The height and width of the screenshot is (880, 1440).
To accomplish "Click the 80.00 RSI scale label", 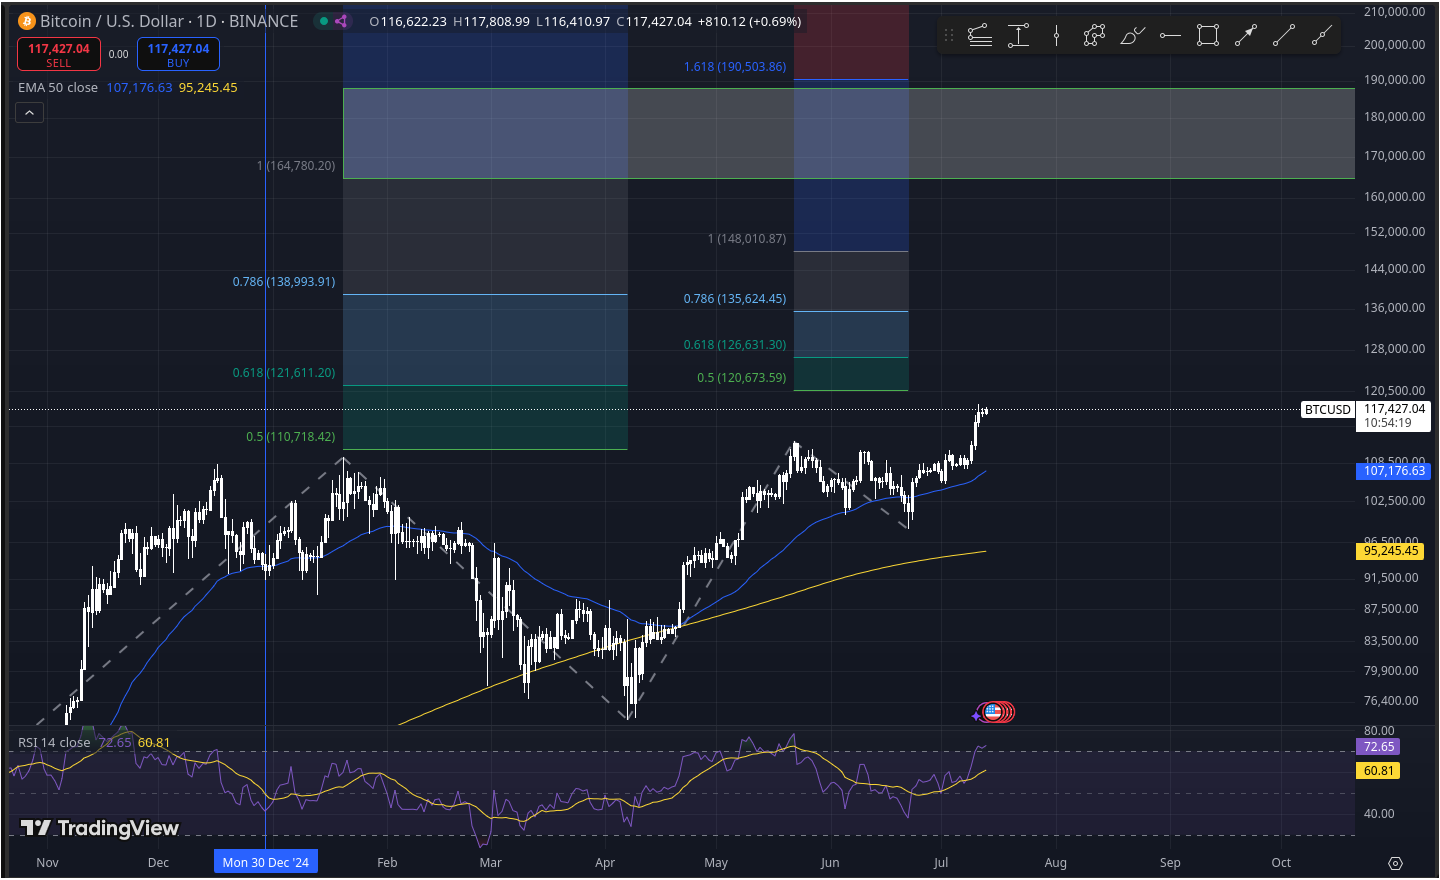I will [x=1379, y=731].
